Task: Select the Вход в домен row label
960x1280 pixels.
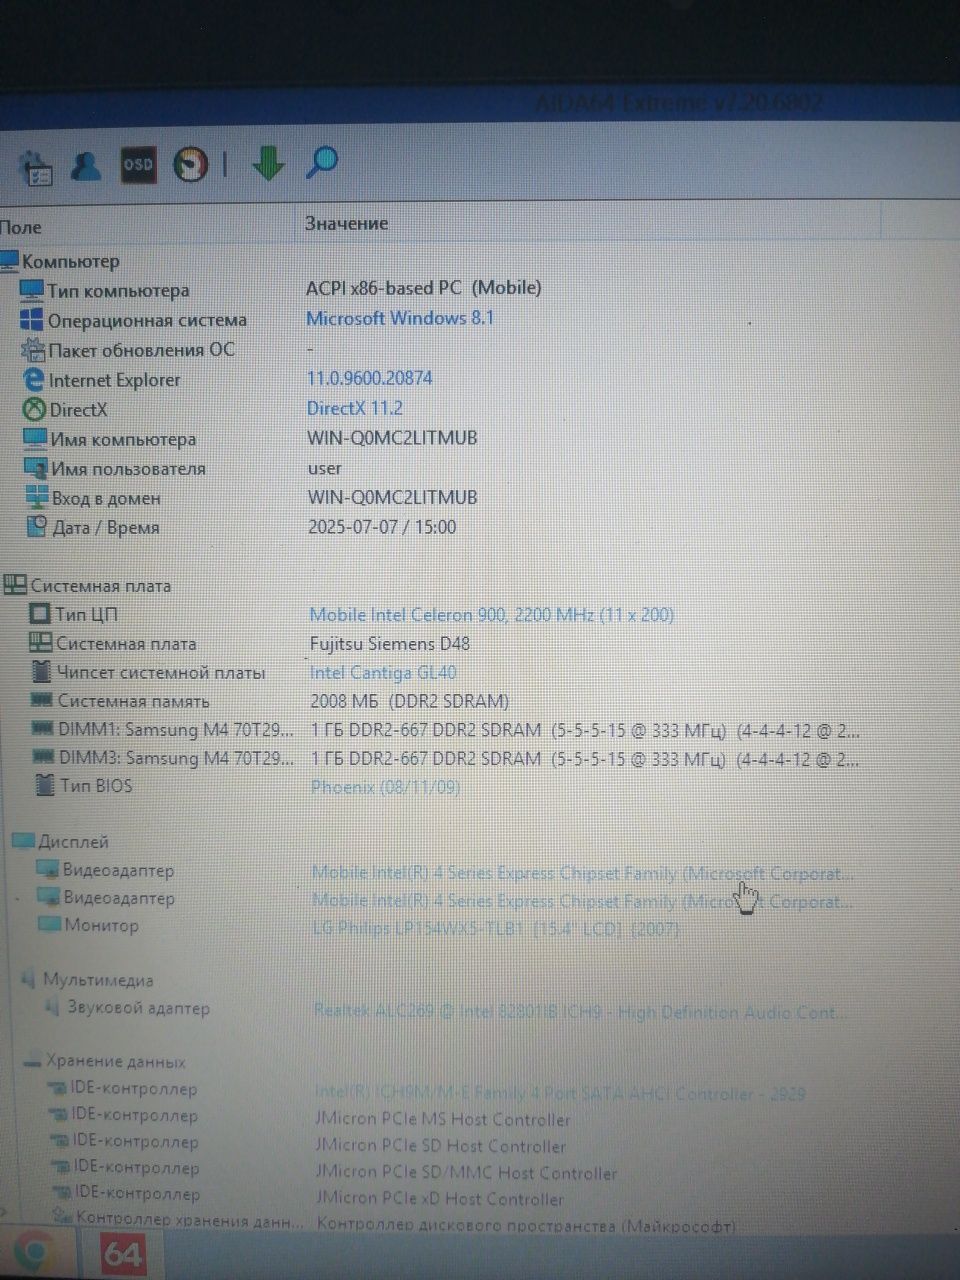Action: [x=106, y=498]
